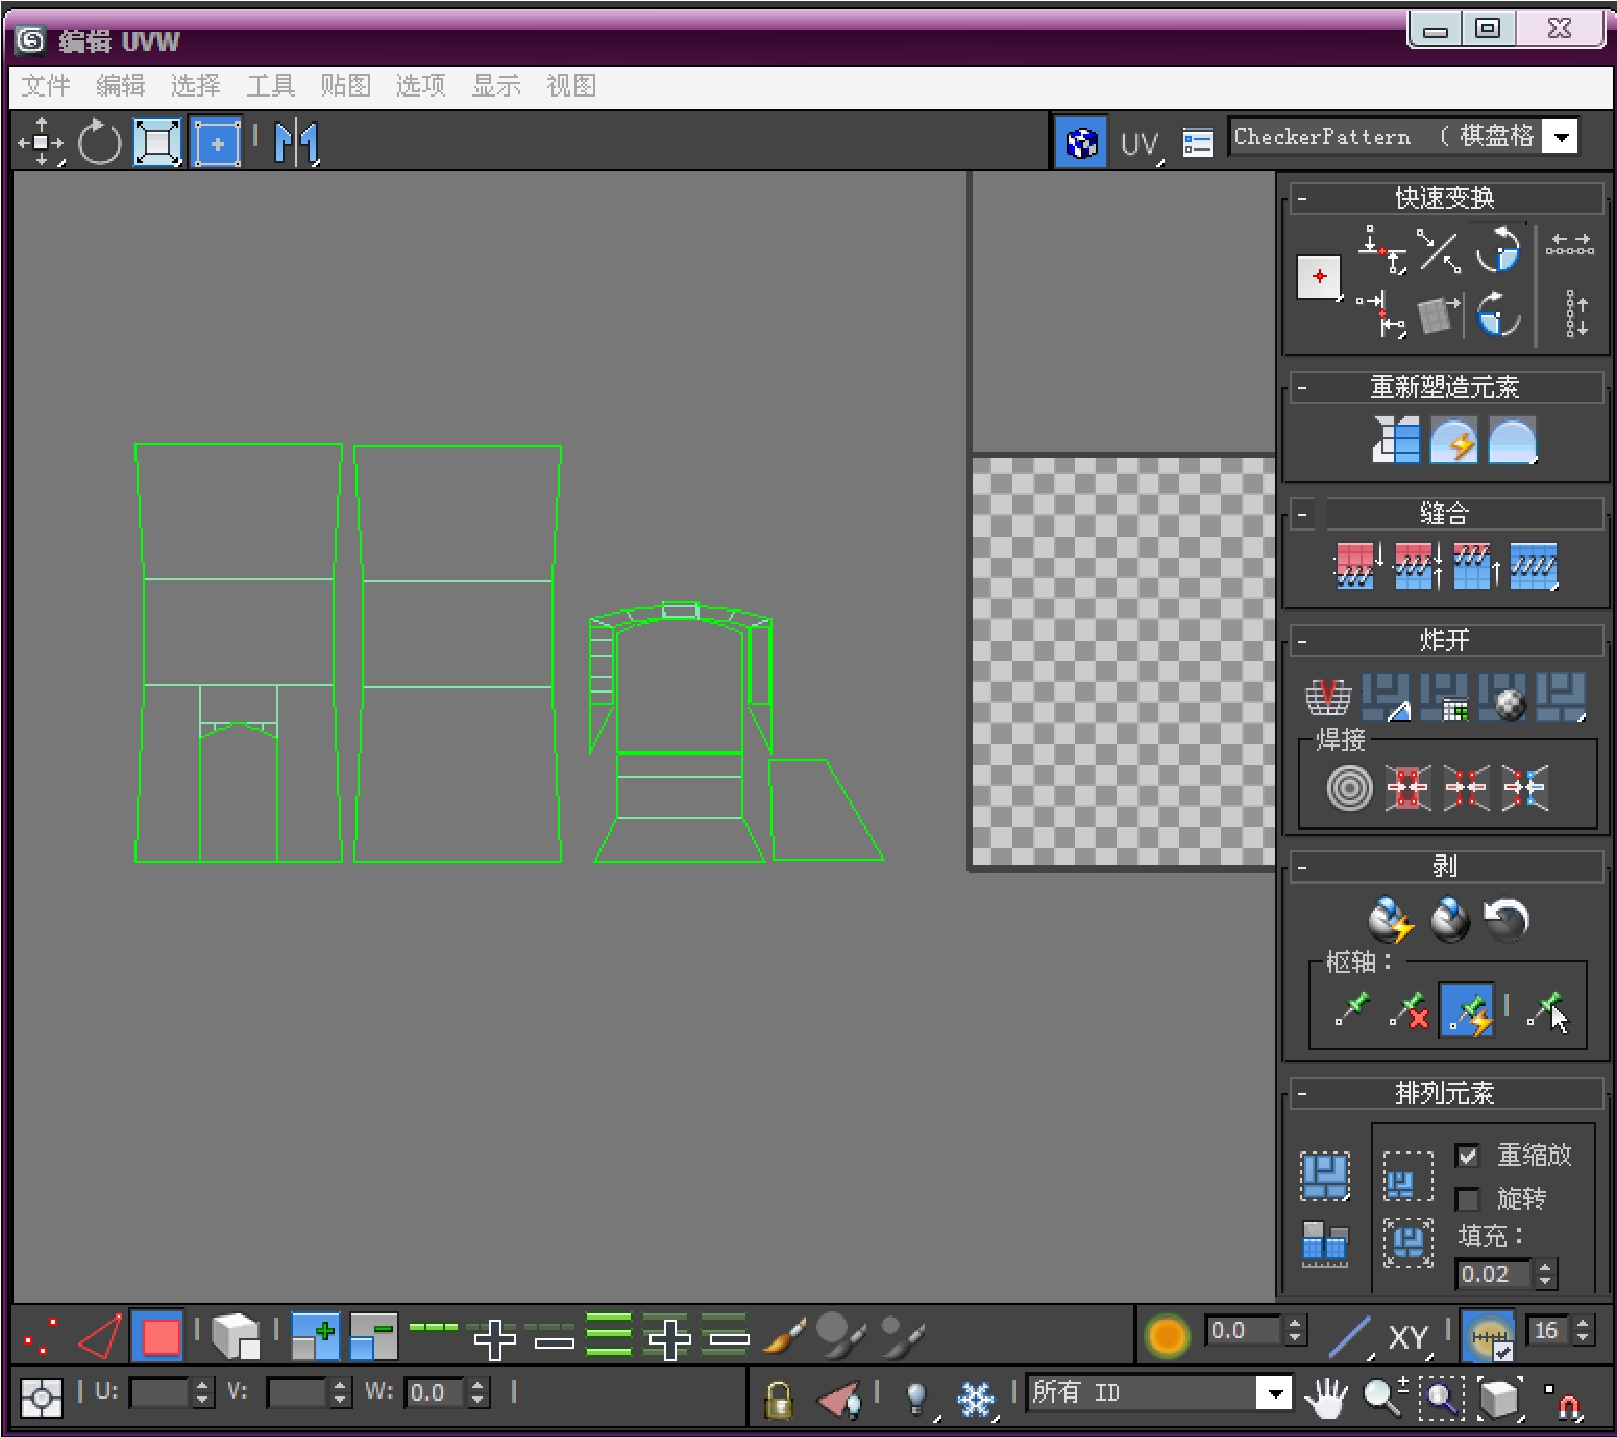
Task: Toggle select by element mode
Action: click(236, 1336)
